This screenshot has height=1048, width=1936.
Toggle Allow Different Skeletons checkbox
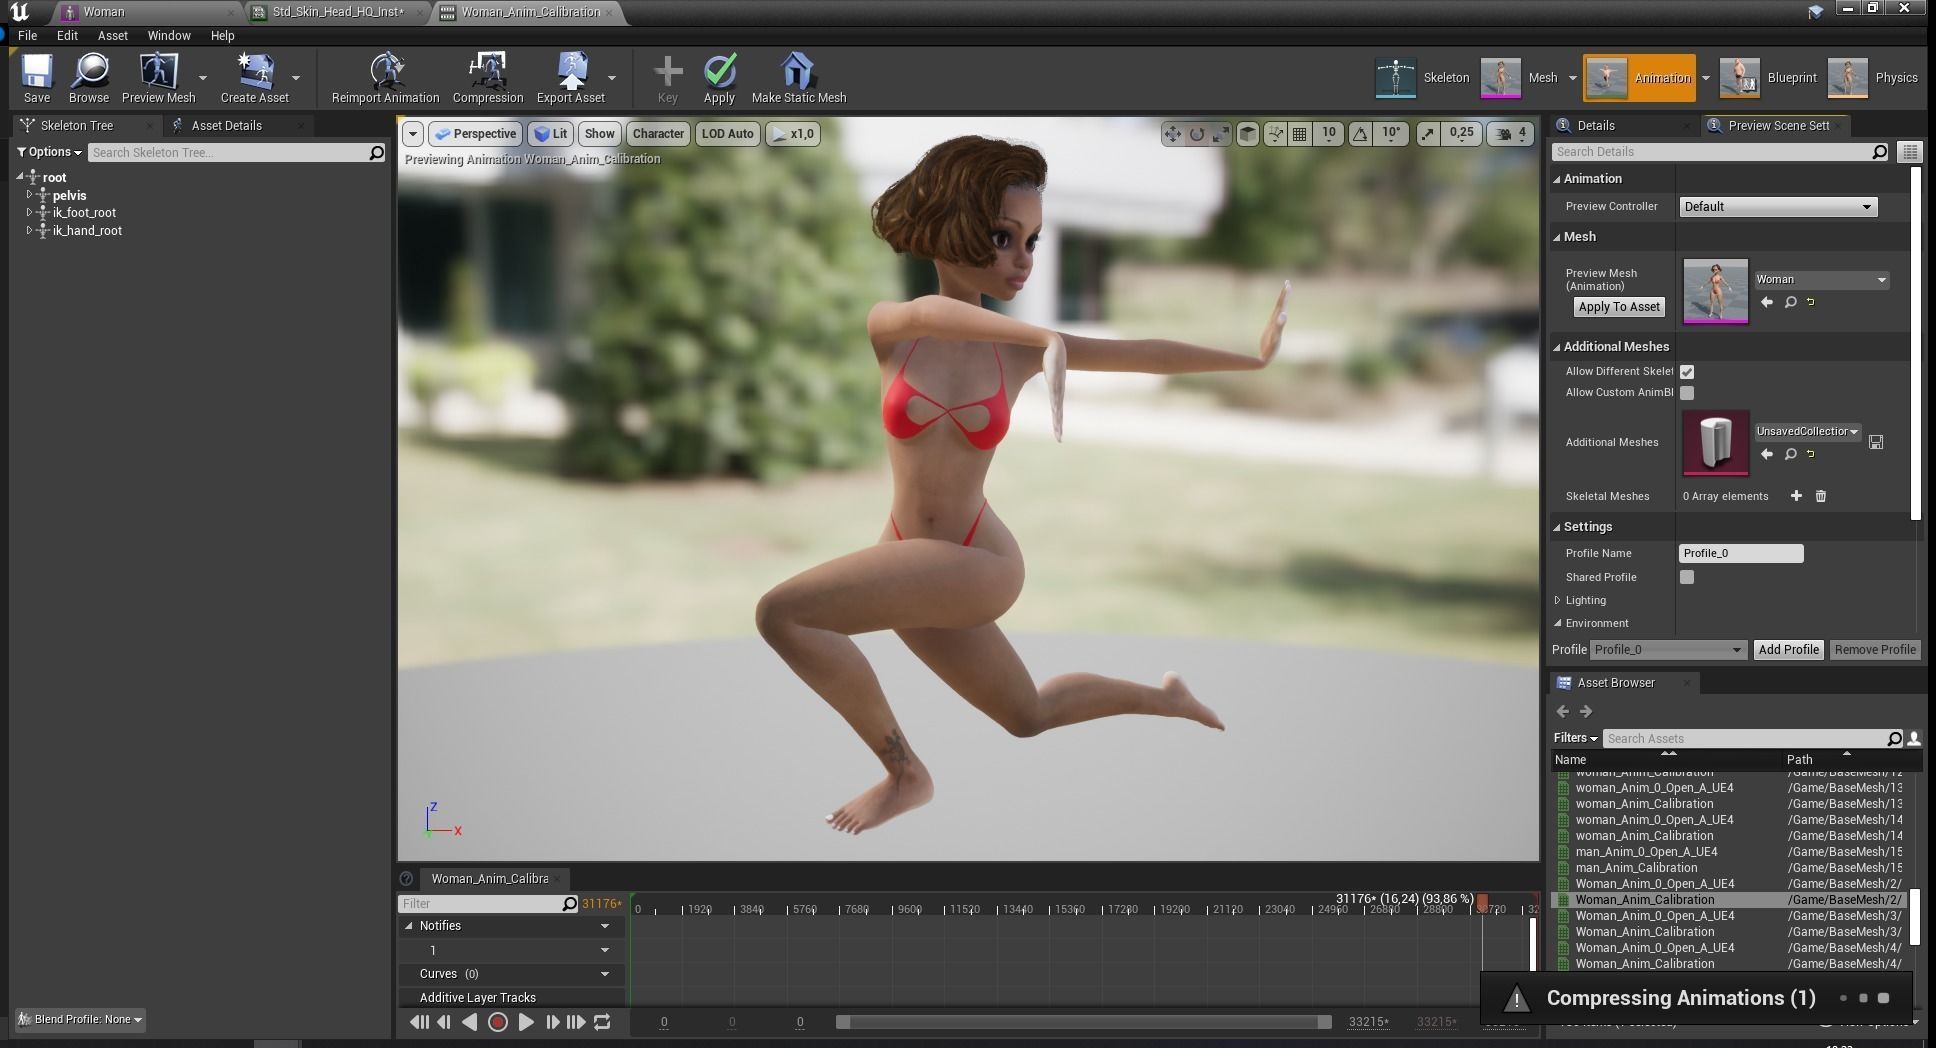[x=1687, y=372]
